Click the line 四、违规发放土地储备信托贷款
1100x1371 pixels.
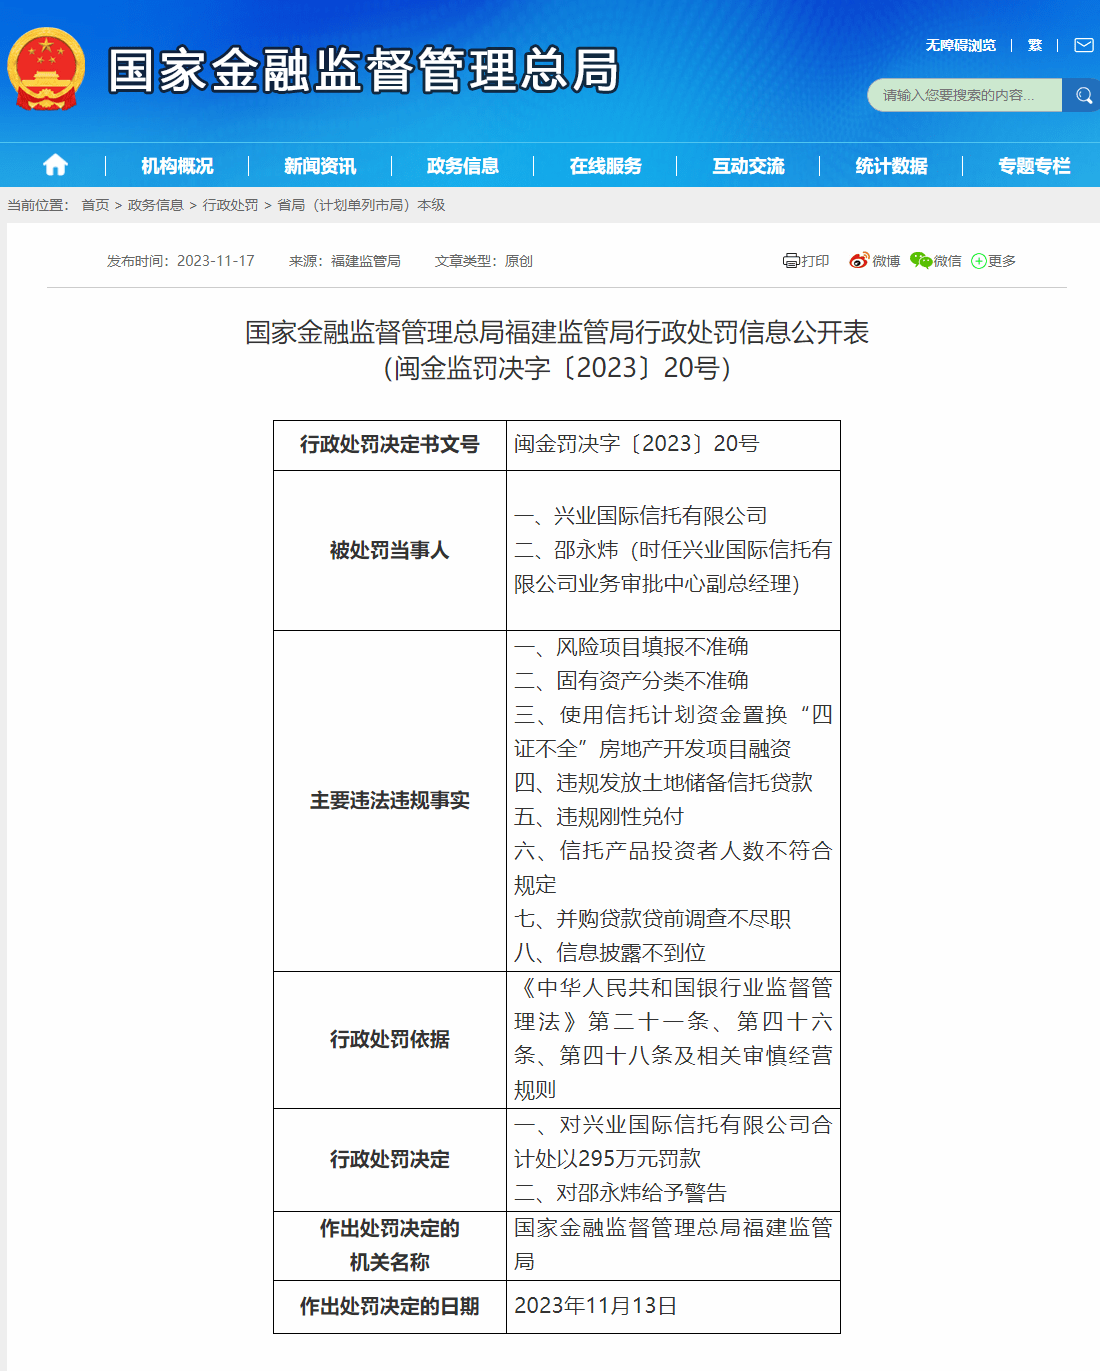click(663, 783)
